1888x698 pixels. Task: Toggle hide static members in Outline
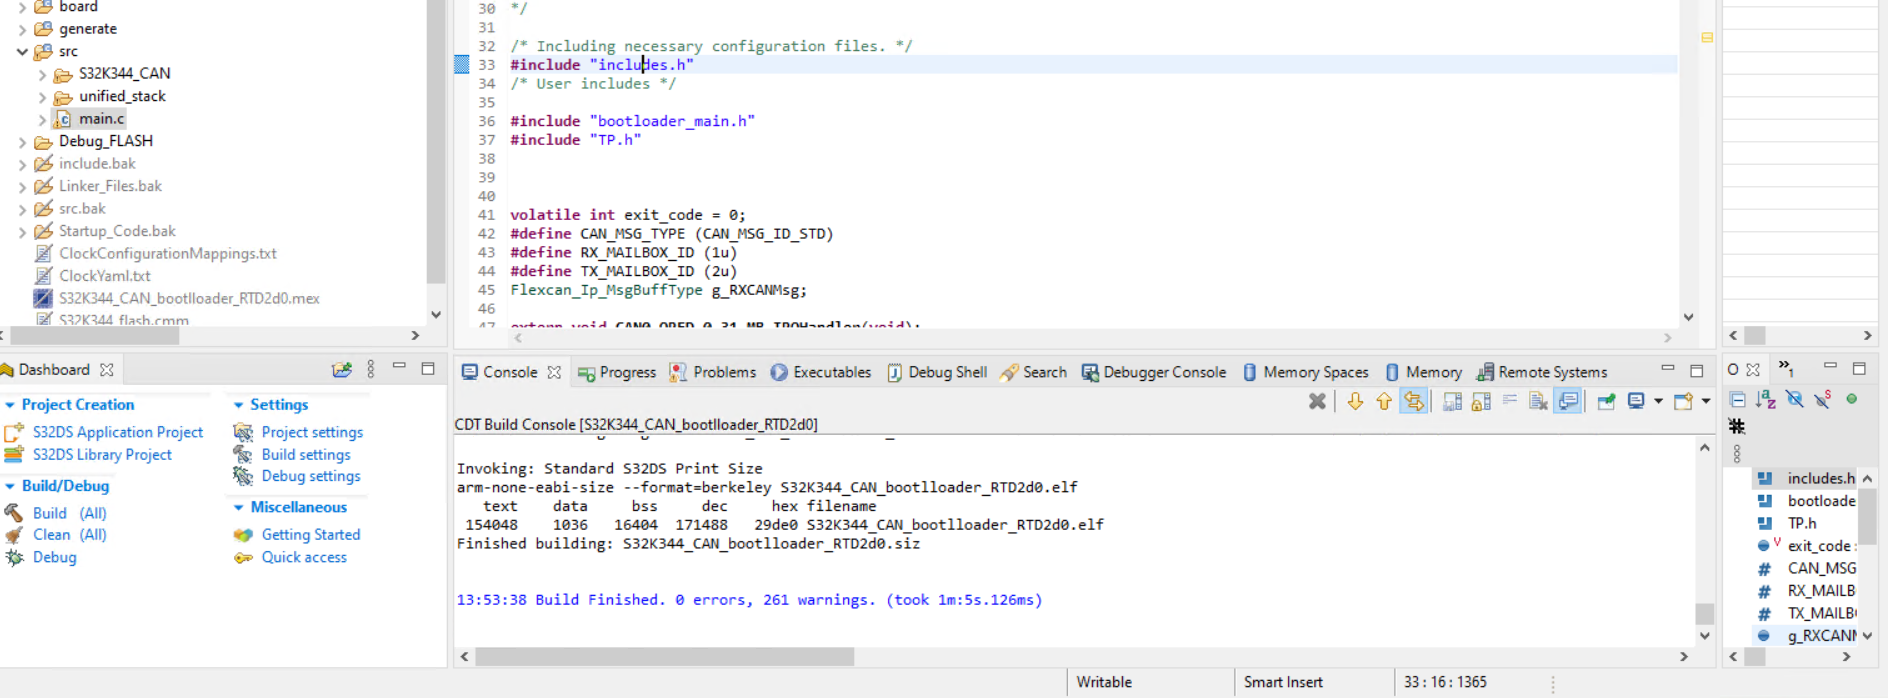tap(1823, 400)
